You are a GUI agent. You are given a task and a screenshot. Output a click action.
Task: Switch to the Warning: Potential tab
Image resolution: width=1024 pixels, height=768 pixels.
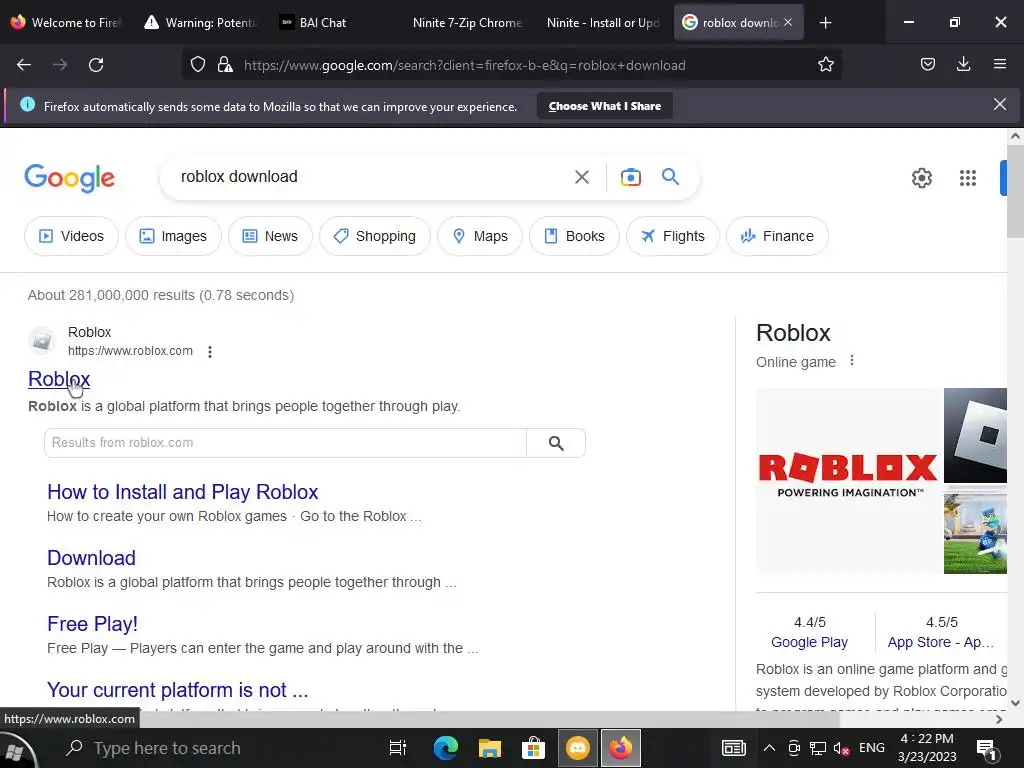pos(201,22)
